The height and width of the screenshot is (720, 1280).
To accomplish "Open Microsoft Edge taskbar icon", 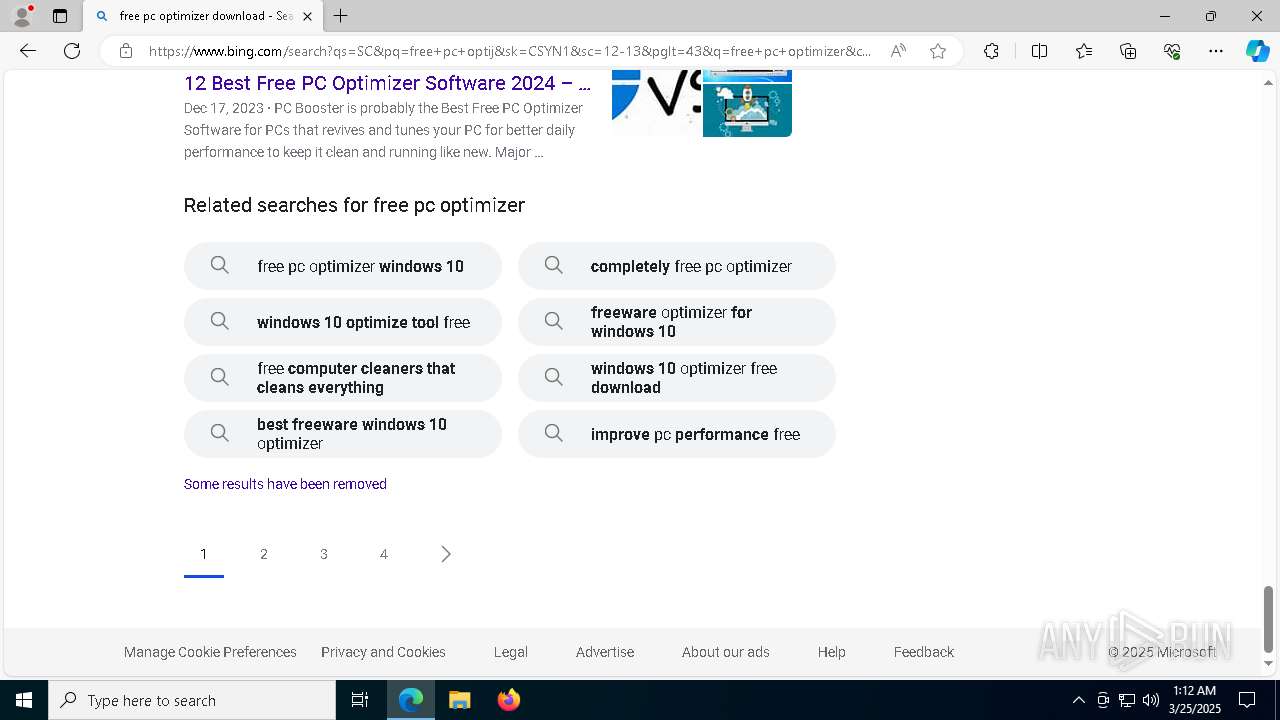I will tap(411, 700).
